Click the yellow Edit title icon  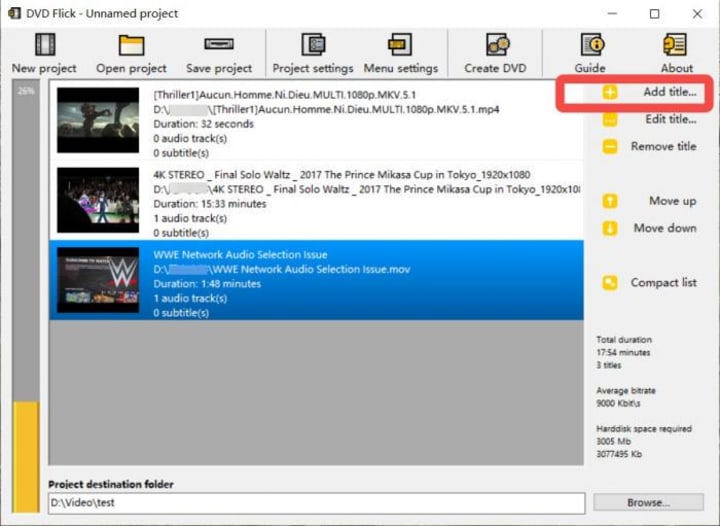pos(610,120)
